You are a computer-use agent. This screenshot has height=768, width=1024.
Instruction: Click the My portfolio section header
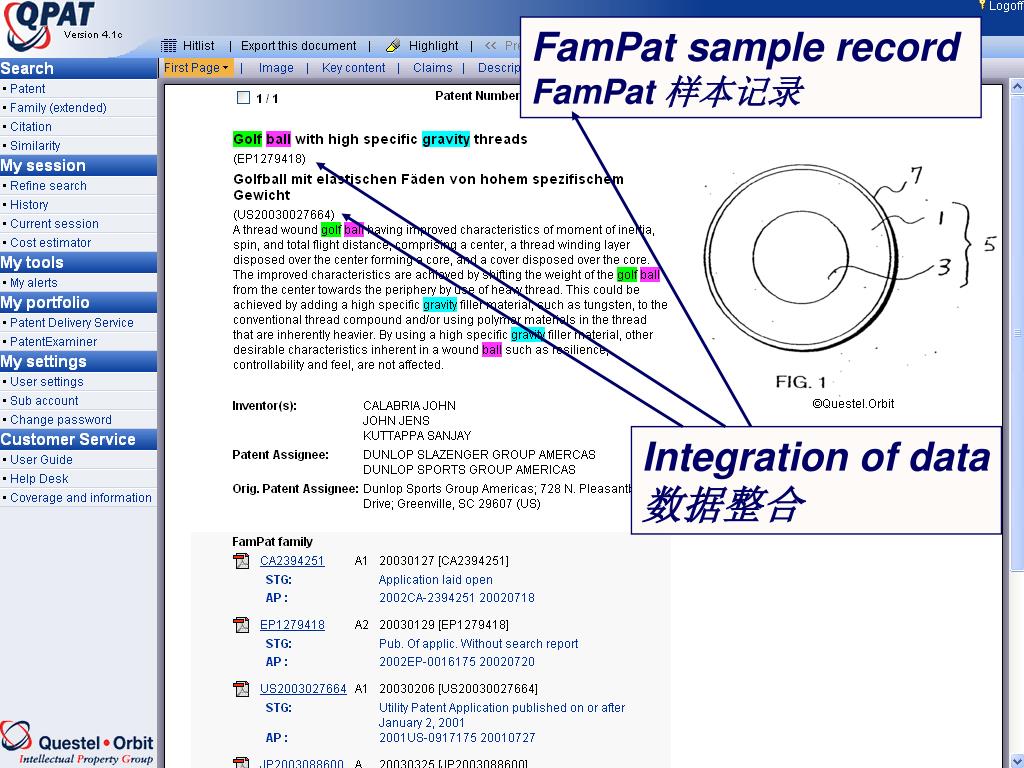click(x=78, y=302)
